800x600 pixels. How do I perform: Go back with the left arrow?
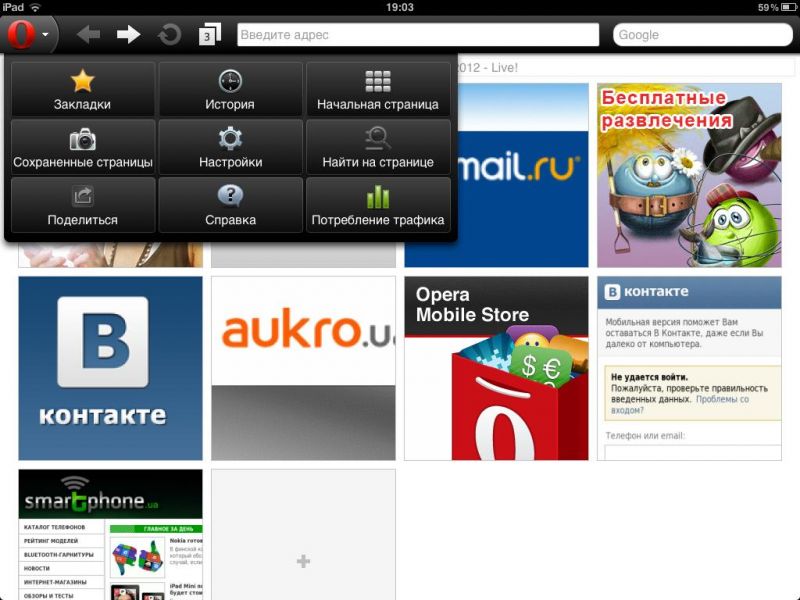[x=88, y=35]
